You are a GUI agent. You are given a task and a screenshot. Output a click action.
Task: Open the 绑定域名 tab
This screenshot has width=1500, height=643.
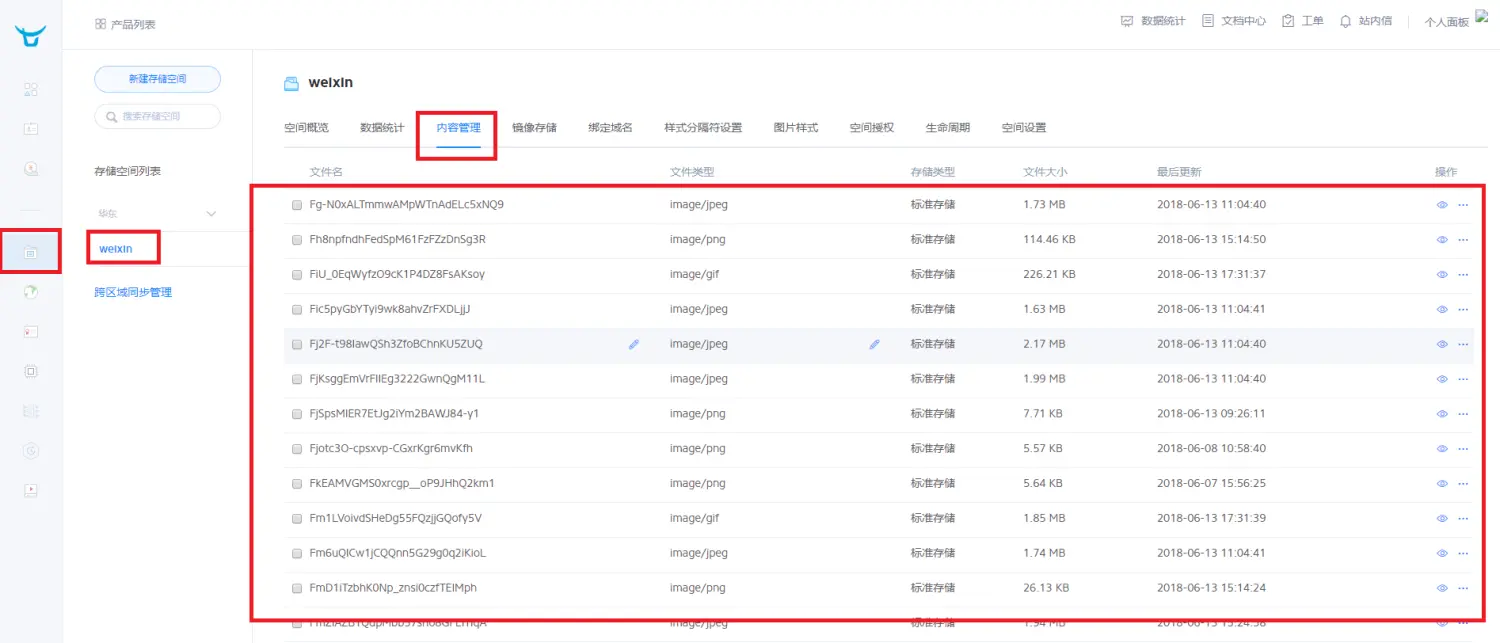(x=610, y=128)
